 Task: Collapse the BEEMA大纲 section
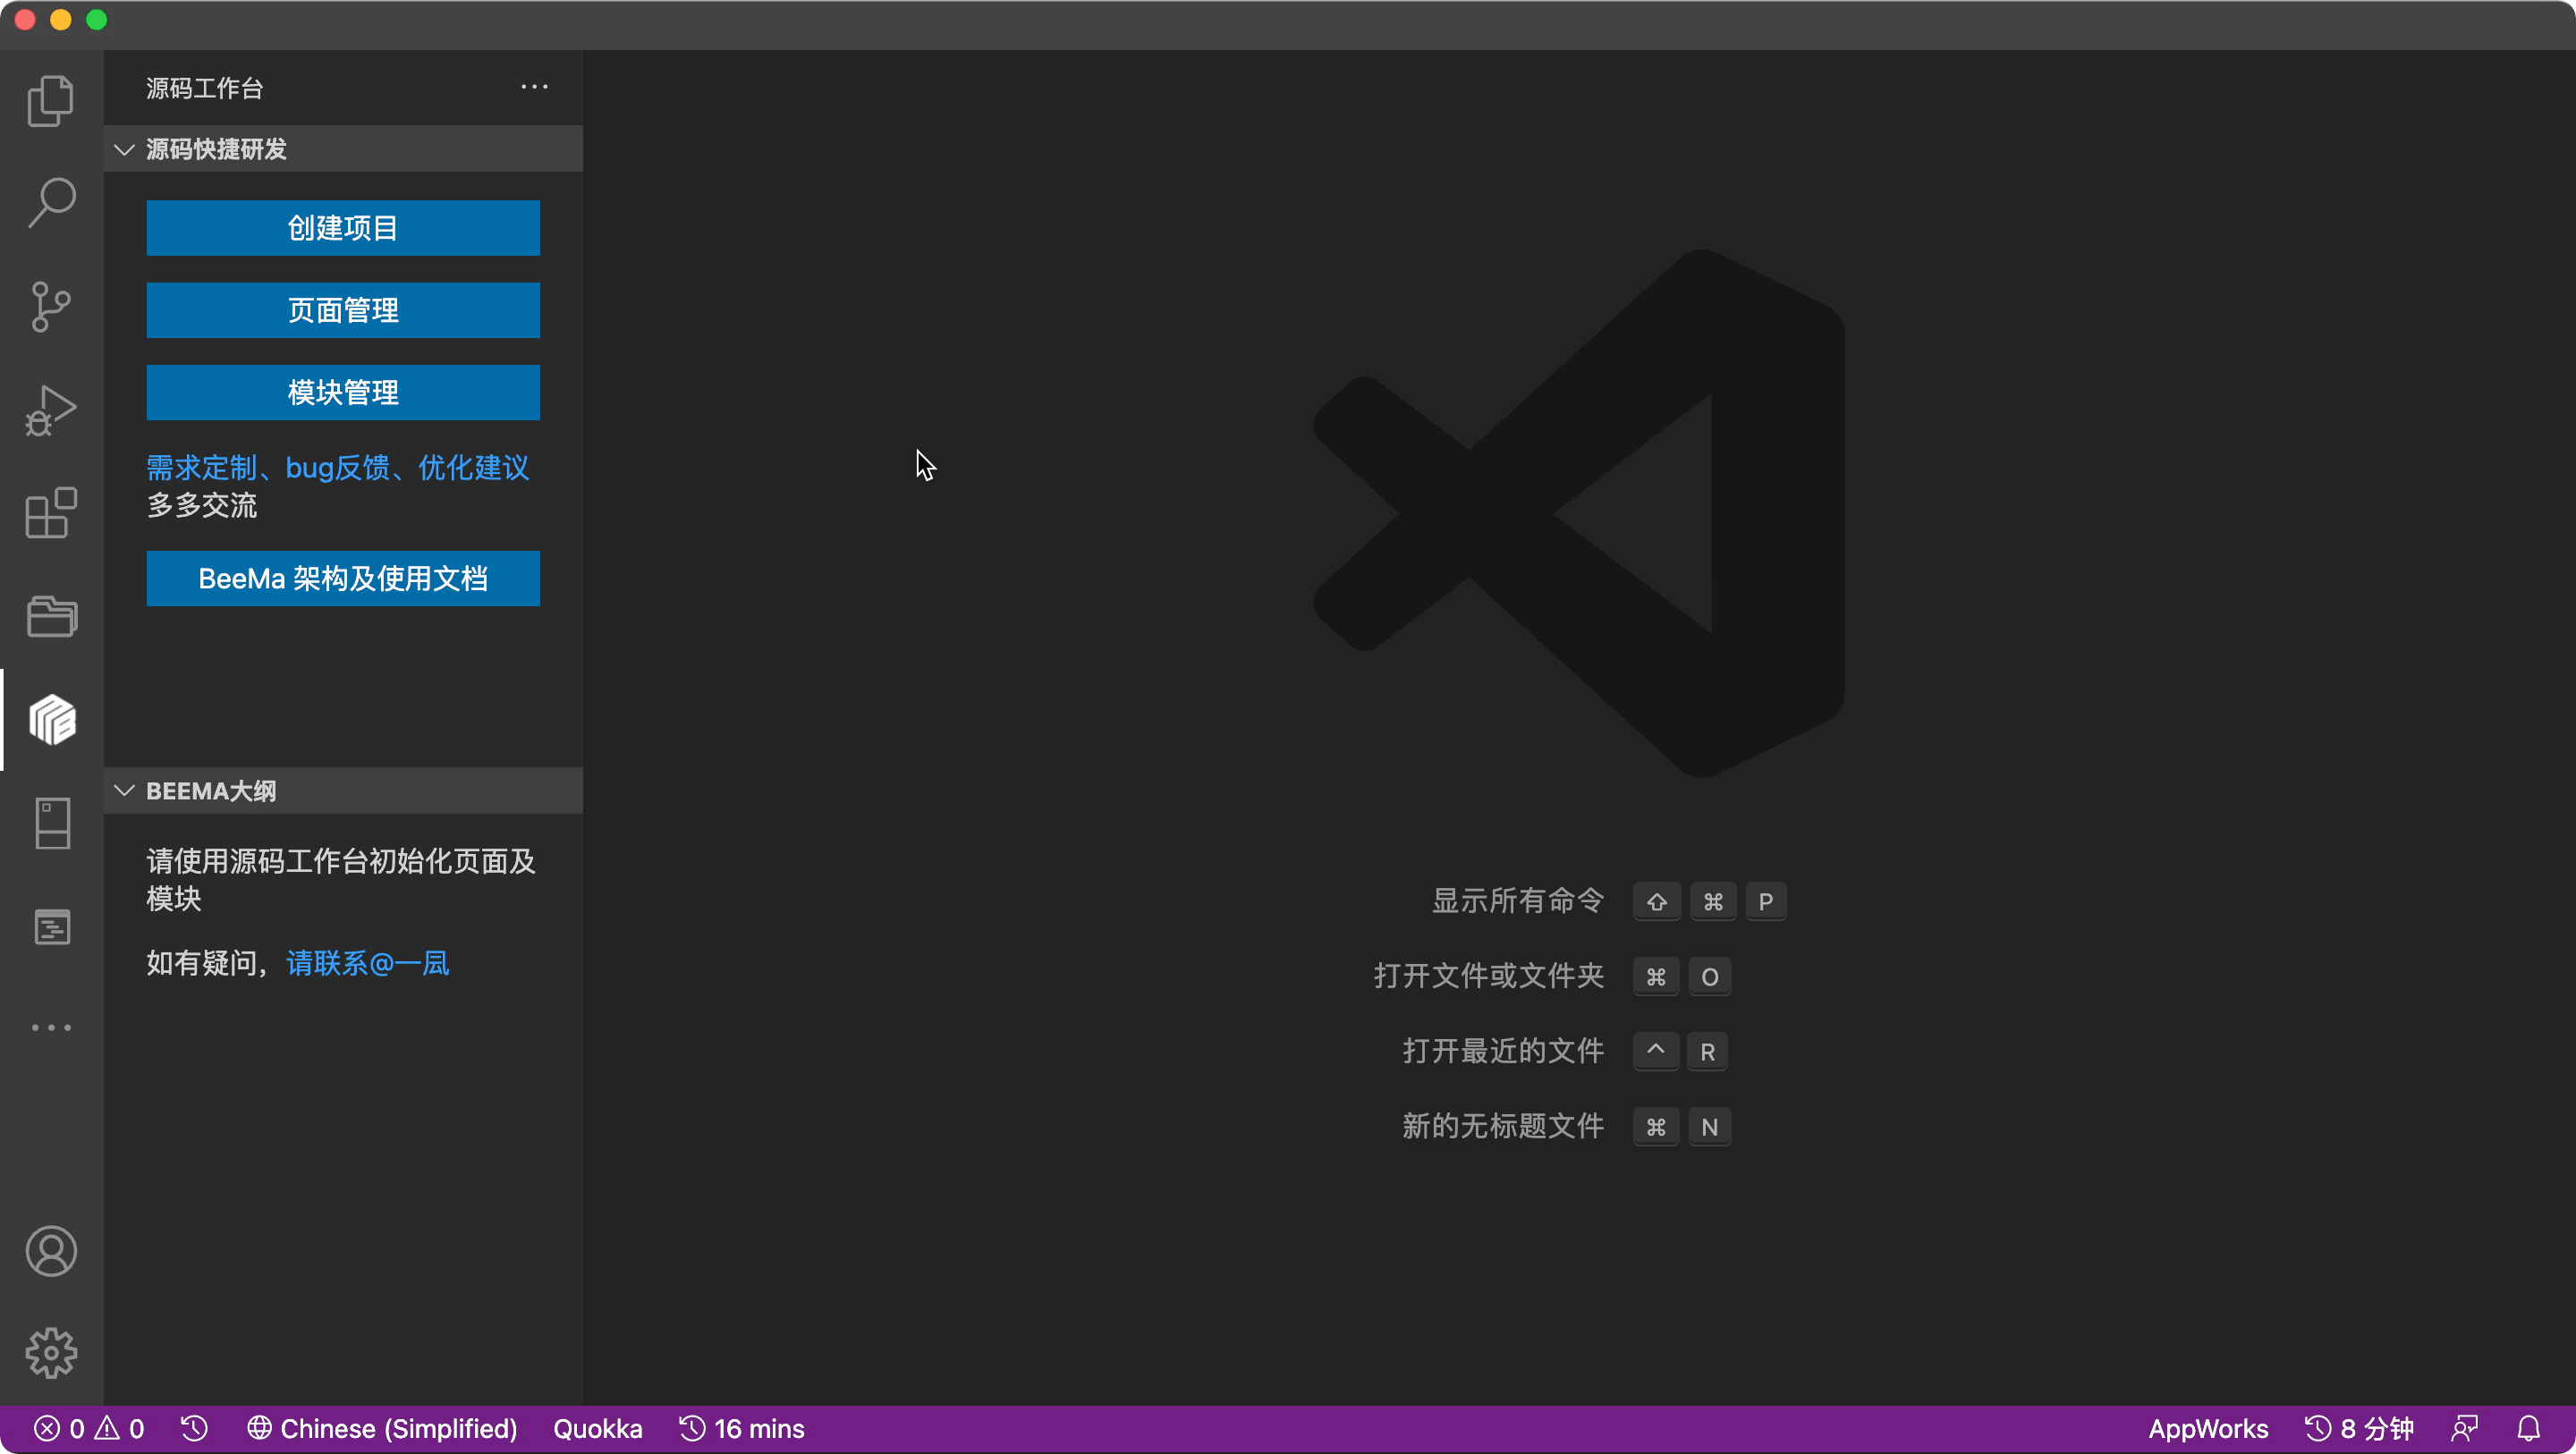point(123,790)
